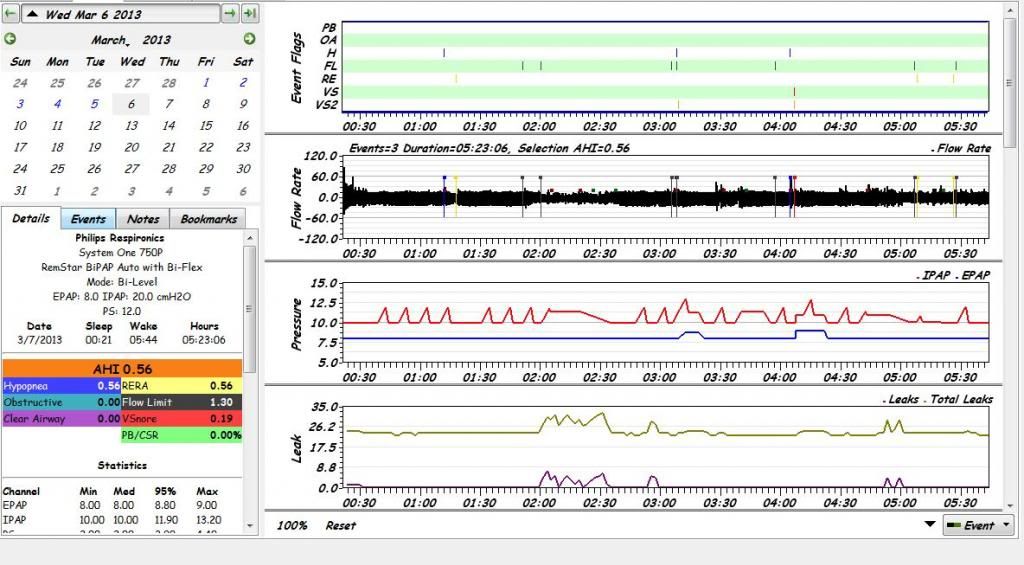Select March 1 in the calendar

click(x=206, y=82)
